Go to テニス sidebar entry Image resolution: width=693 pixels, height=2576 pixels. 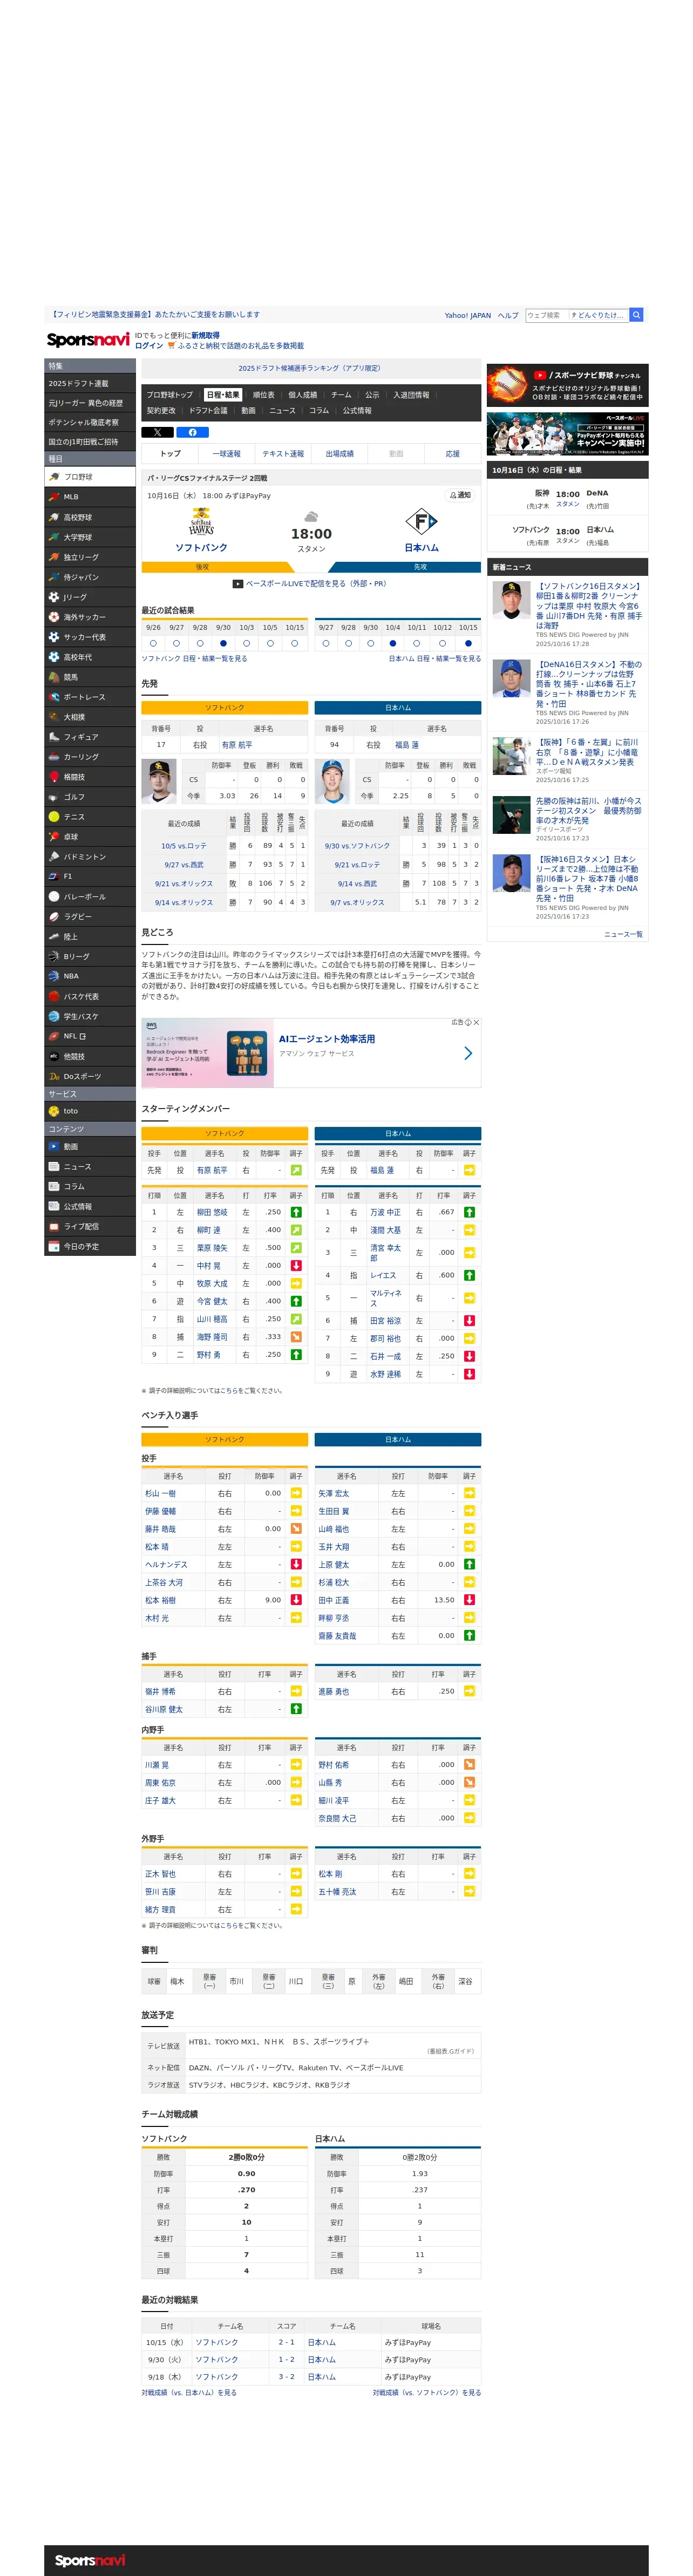(90, 817)
